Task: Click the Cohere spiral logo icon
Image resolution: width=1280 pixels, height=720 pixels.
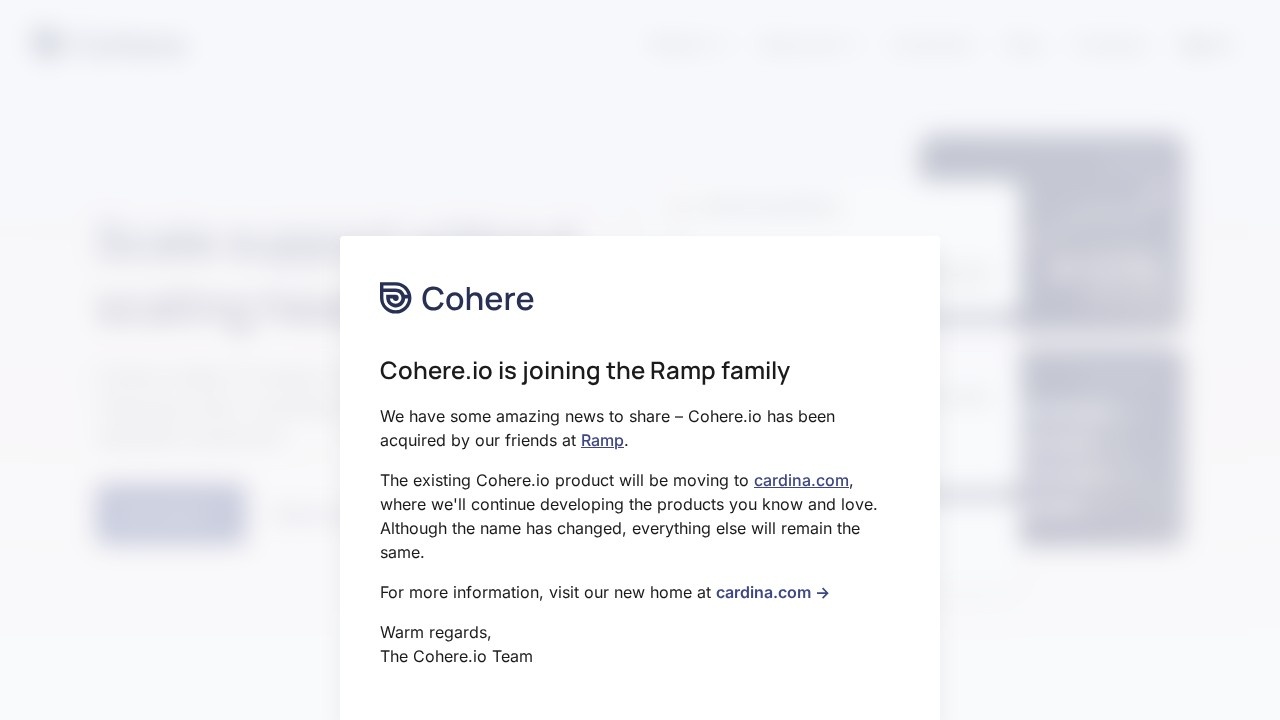Action: pyautogui.click(x=395, y=297)
